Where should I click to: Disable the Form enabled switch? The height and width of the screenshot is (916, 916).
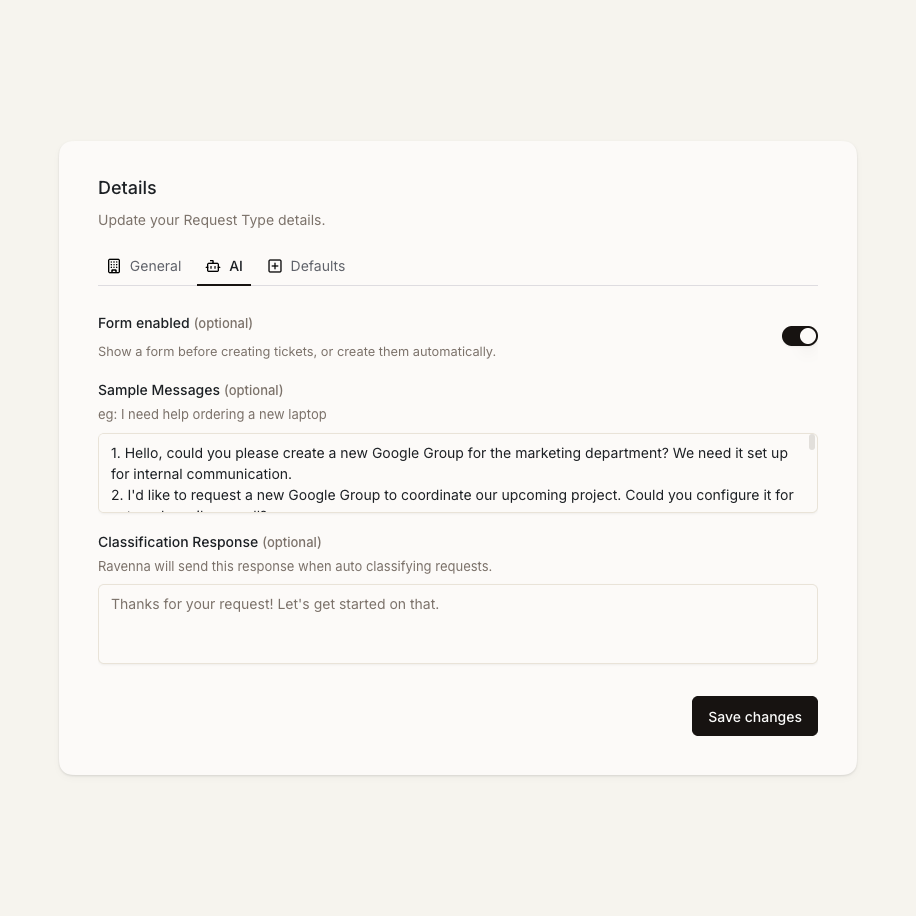click(799, 336)
